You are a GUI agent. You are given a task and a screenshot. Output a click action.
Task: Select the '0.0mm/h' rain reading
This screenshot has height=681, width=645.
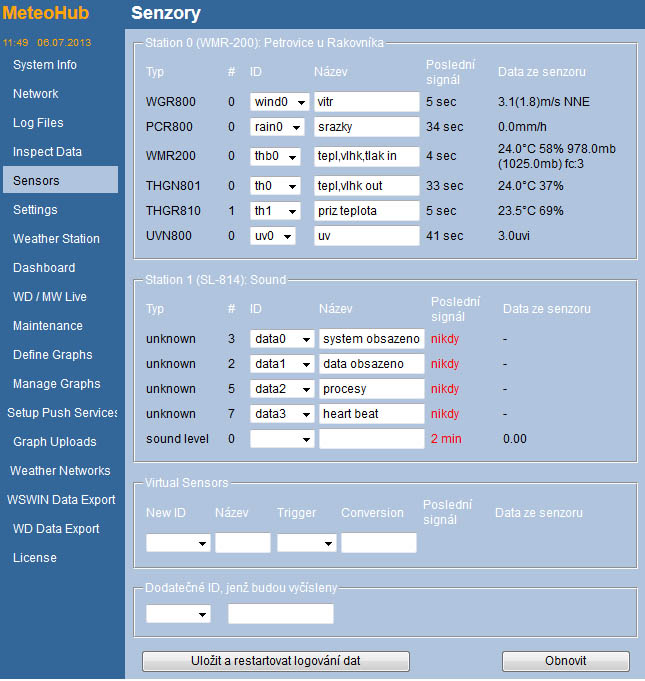click(x=522, y=127)
